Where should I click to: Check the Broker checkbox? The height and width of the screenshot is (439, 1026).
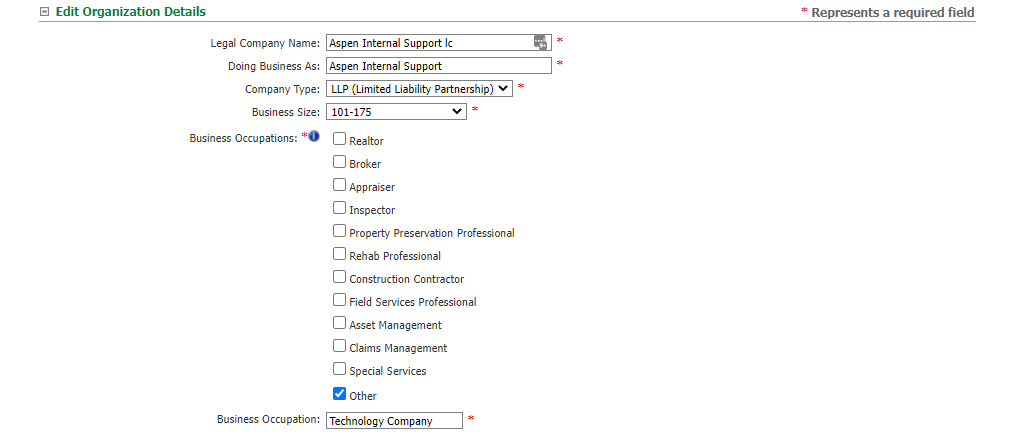pos(339,162)
